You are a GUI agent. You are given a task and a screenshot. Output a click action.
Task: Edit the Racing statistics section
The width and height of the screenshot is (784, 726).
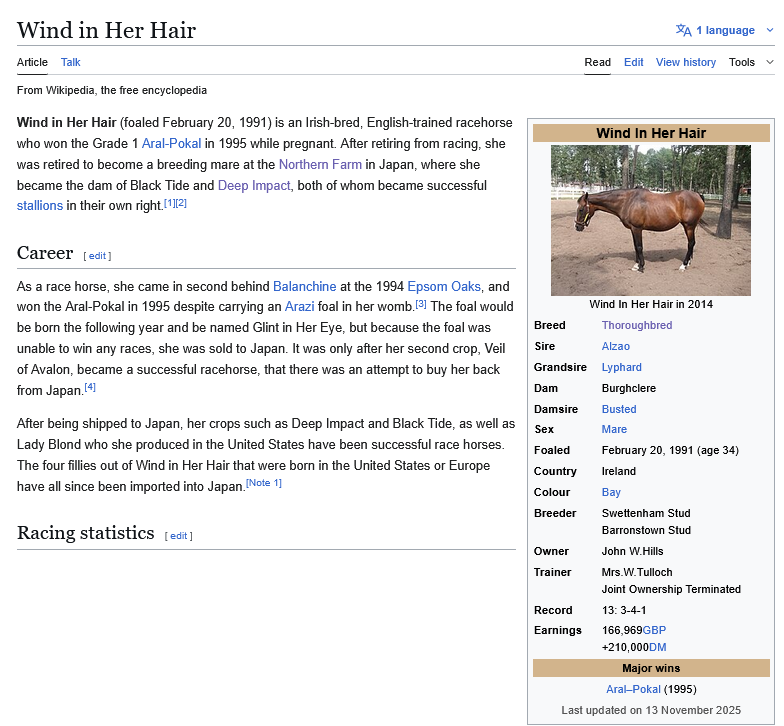click(178, 536)
